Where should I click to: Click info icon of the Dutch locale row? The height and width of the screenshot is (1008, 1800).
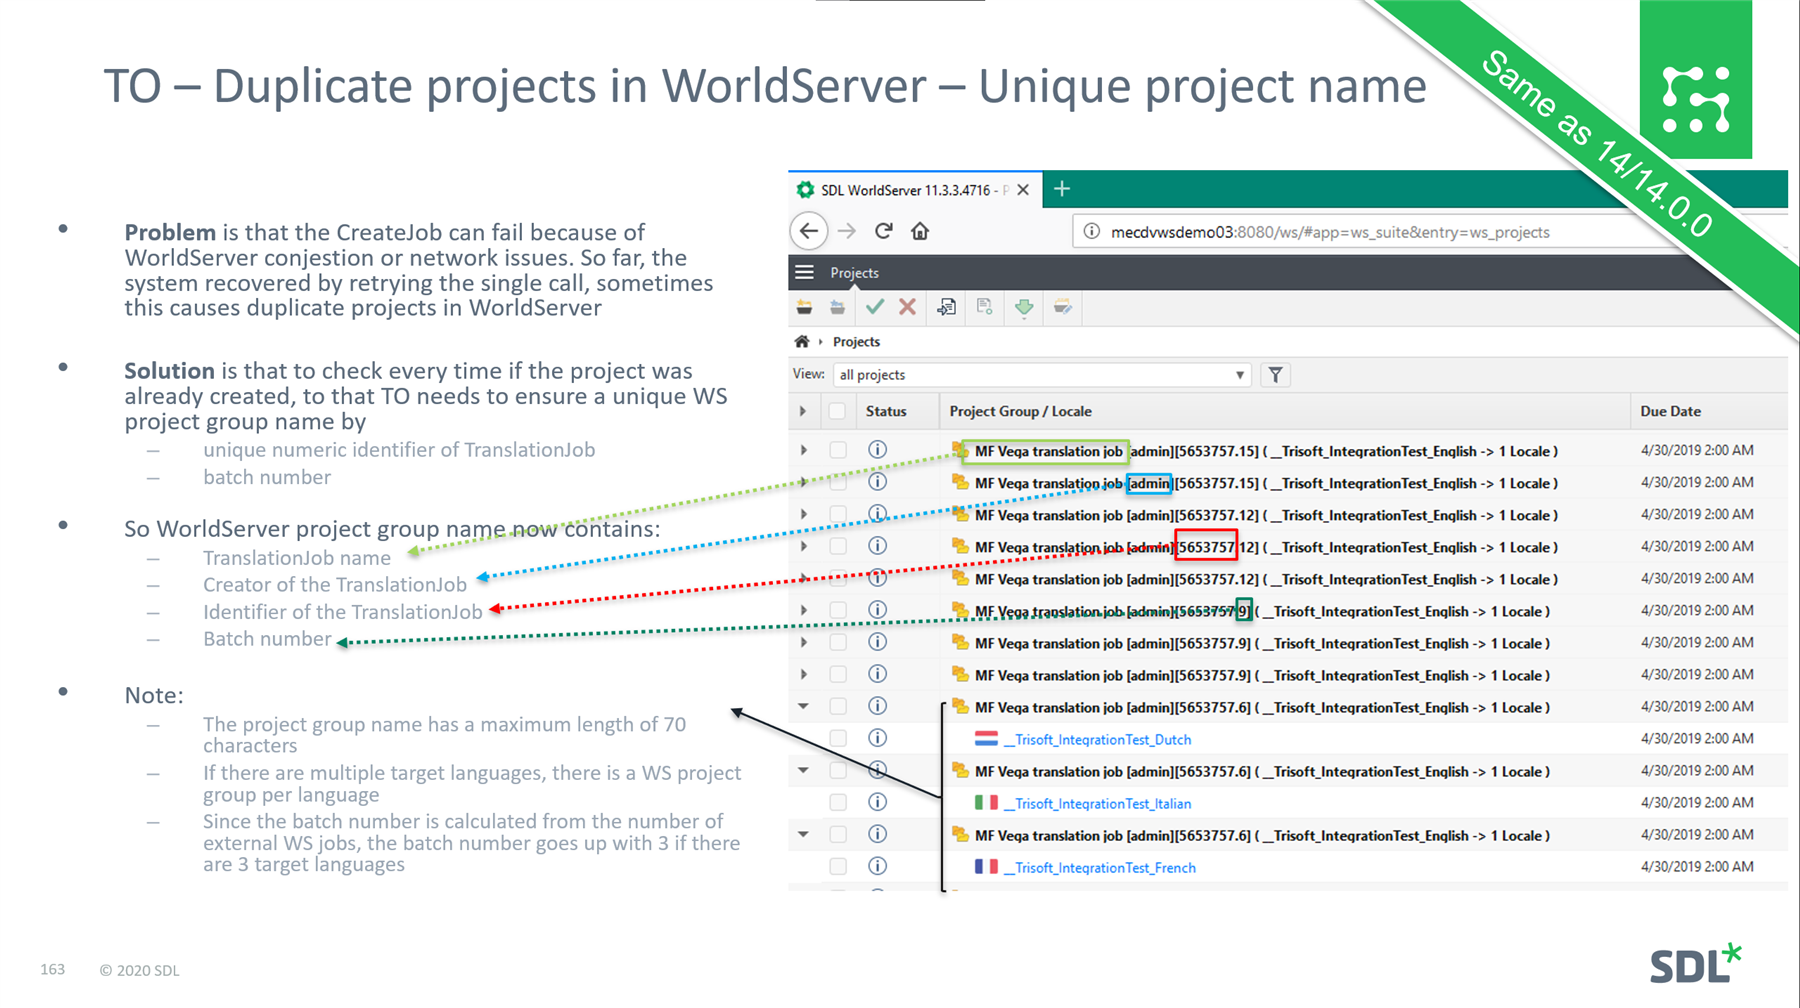(877, 738)
